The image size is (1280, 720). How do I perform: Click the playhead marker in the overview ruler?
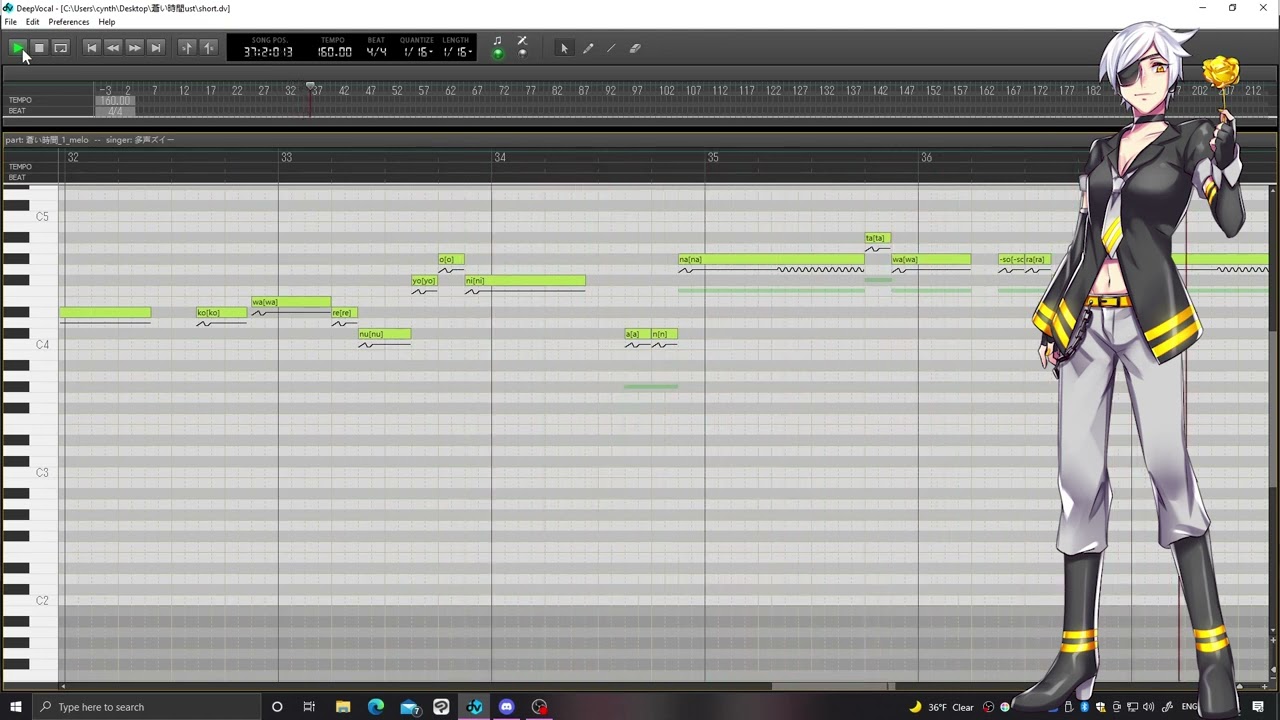tap(310, 85)
